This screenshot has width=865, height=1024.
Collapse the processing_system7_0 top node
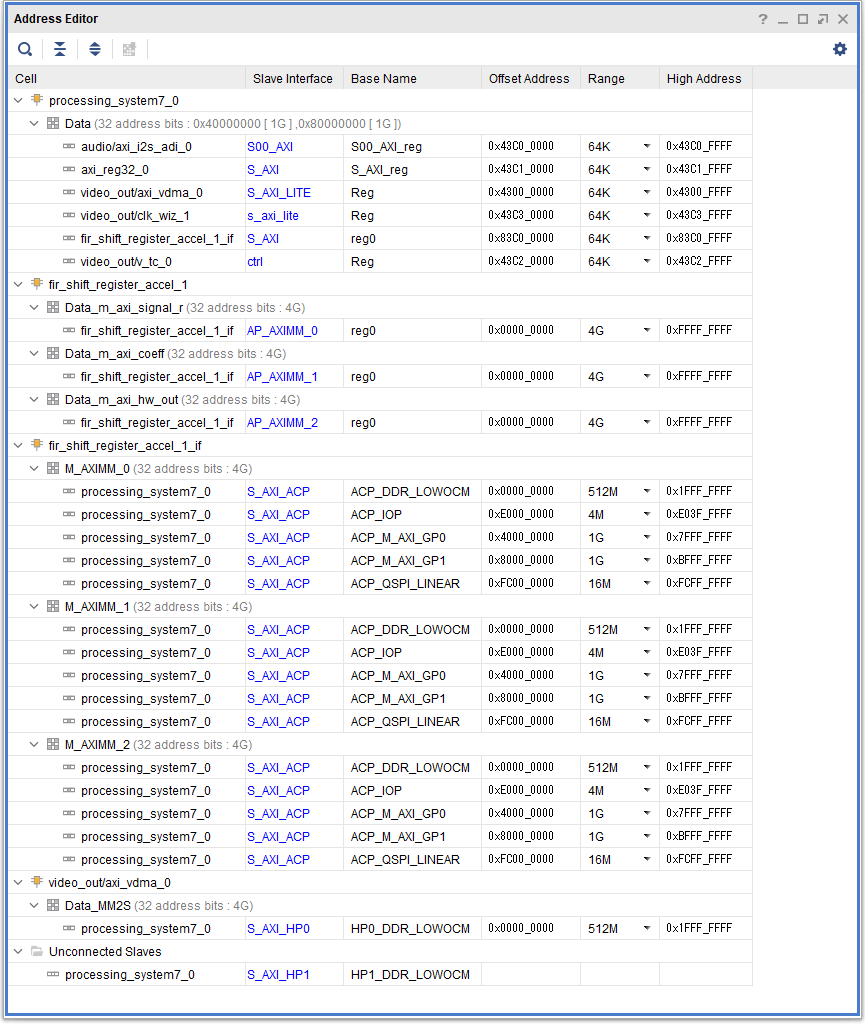pos(19,100)
